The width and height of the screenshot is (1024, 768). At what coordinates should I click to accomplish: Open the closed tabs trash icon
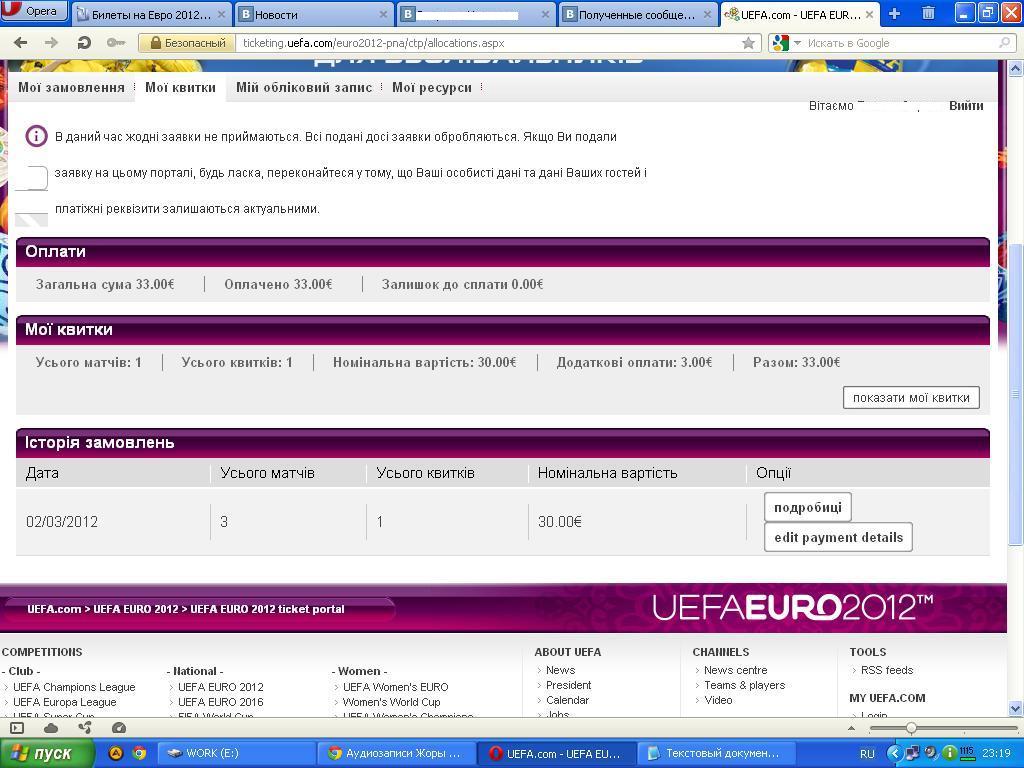928,14
